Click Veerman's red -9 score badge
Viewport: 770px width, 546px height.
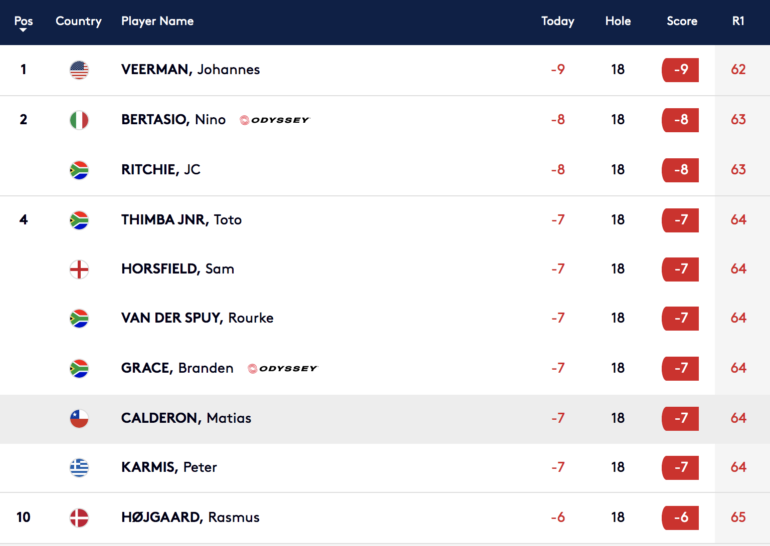[x=680, y=70]
